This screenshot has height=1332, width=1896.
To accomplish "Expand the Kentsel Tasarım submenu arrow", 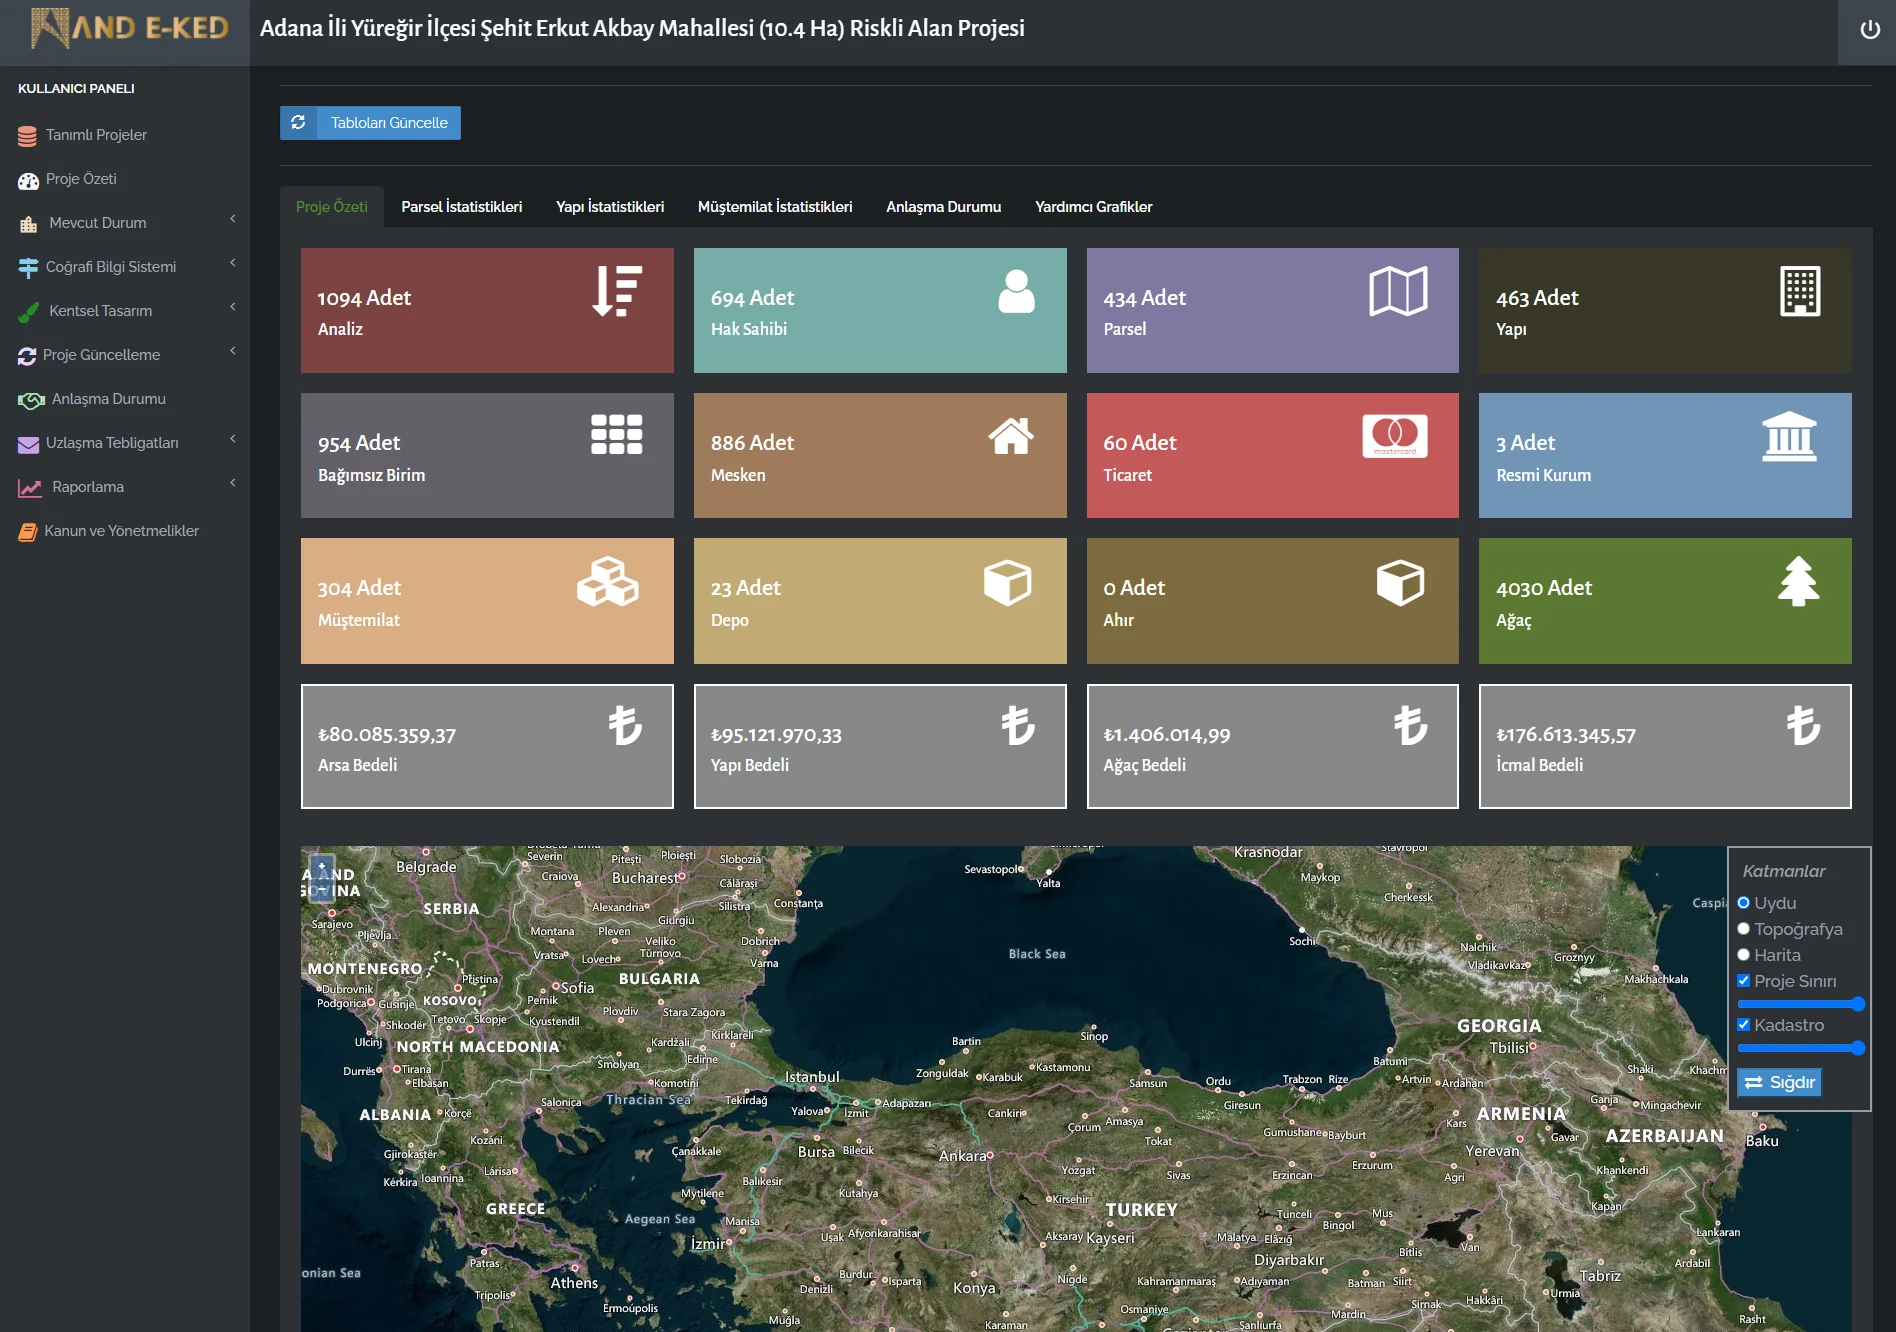I will pyautogui.click(x=233, y=307).
